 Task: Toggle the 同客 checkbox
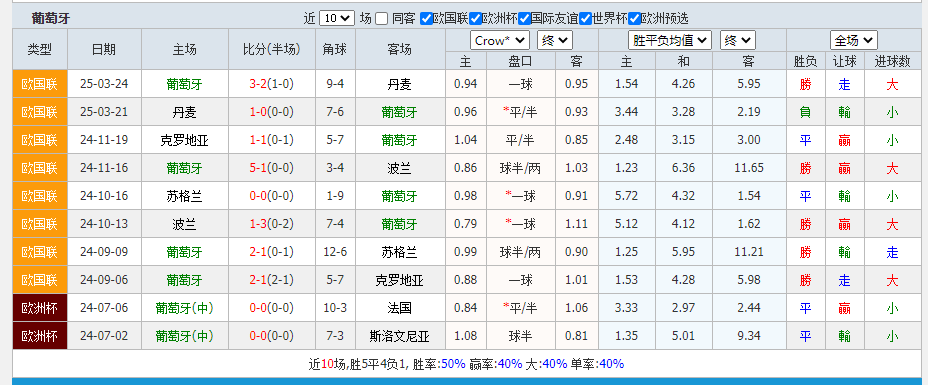(382, 19)
